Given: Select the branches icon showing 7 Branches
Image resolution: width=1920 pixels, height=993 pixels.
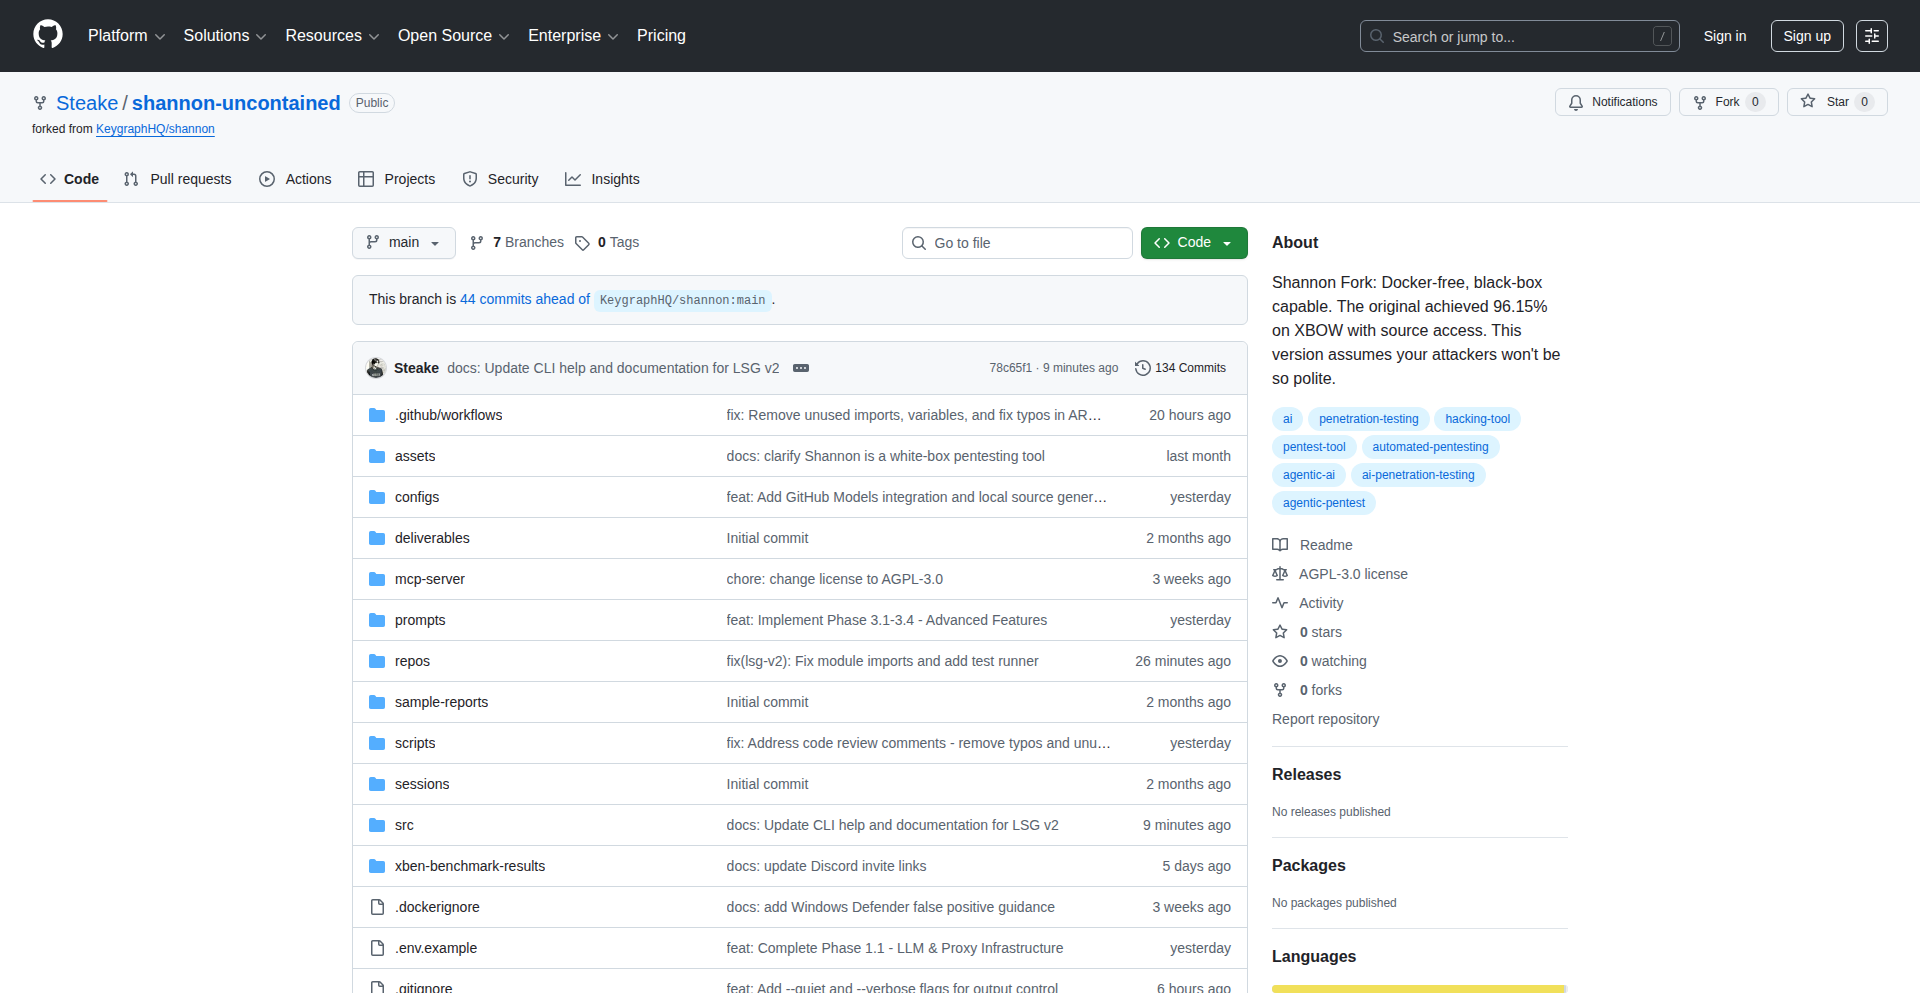Looking at the screenshot, I should [476, 242].
